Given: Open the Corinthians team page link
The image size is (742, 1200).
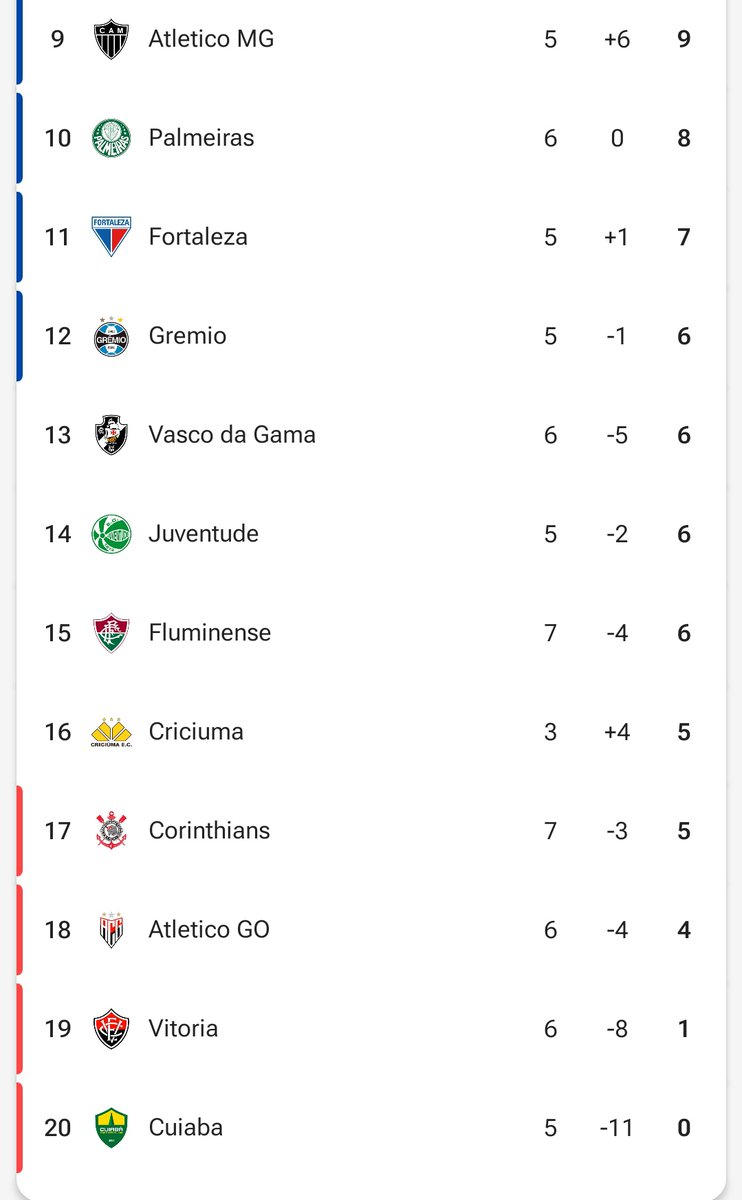Looking at the screenshot, I should pyautogui.click(x=209, y=831).
